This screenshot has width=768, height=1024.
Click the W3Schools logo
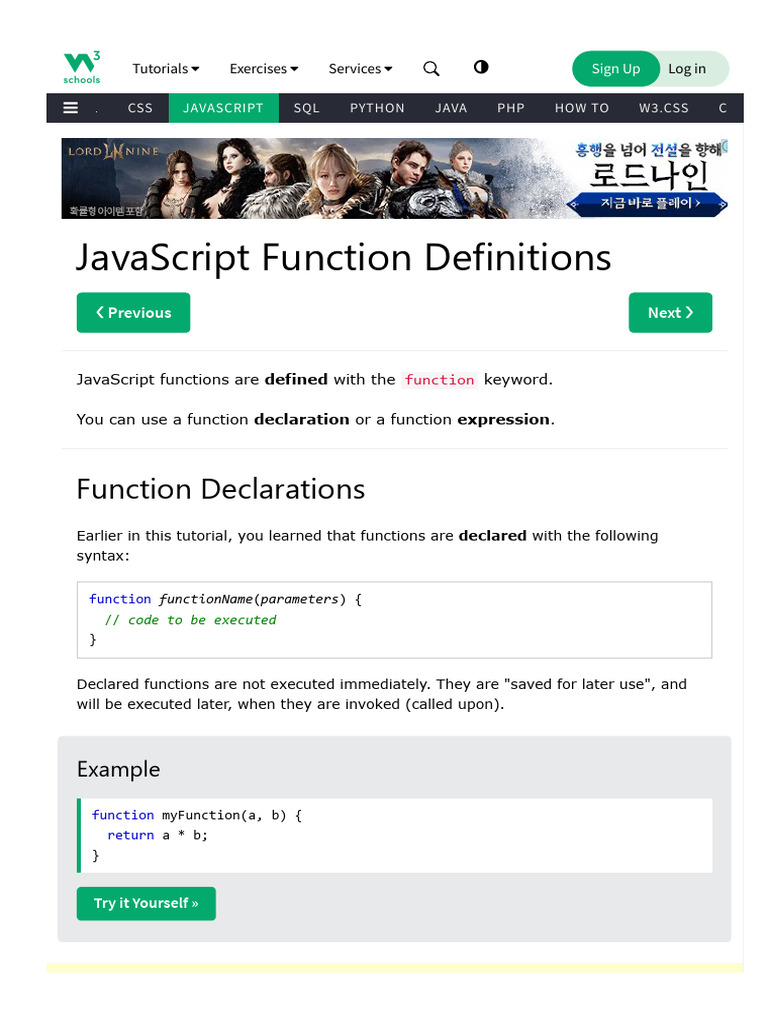point(82,67)
